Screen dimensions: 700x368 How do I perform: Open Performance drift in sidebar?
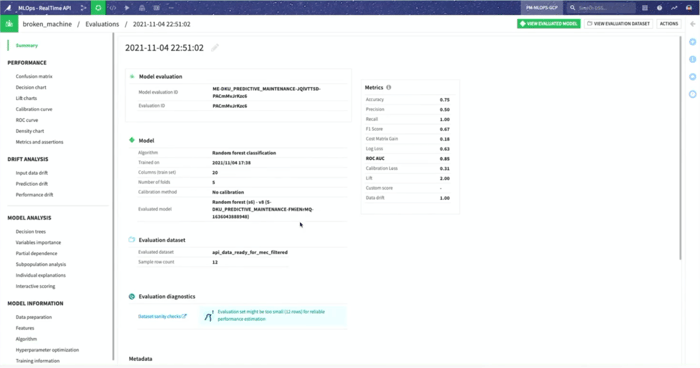34,195
